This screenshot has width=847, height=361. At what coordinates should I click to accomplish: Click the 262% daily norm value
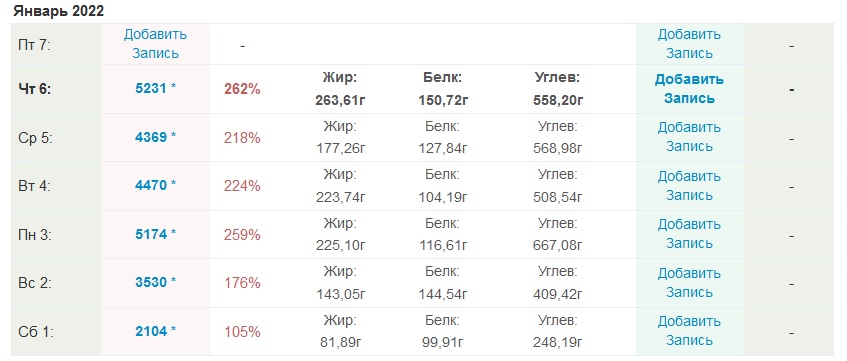pos(242,89)
